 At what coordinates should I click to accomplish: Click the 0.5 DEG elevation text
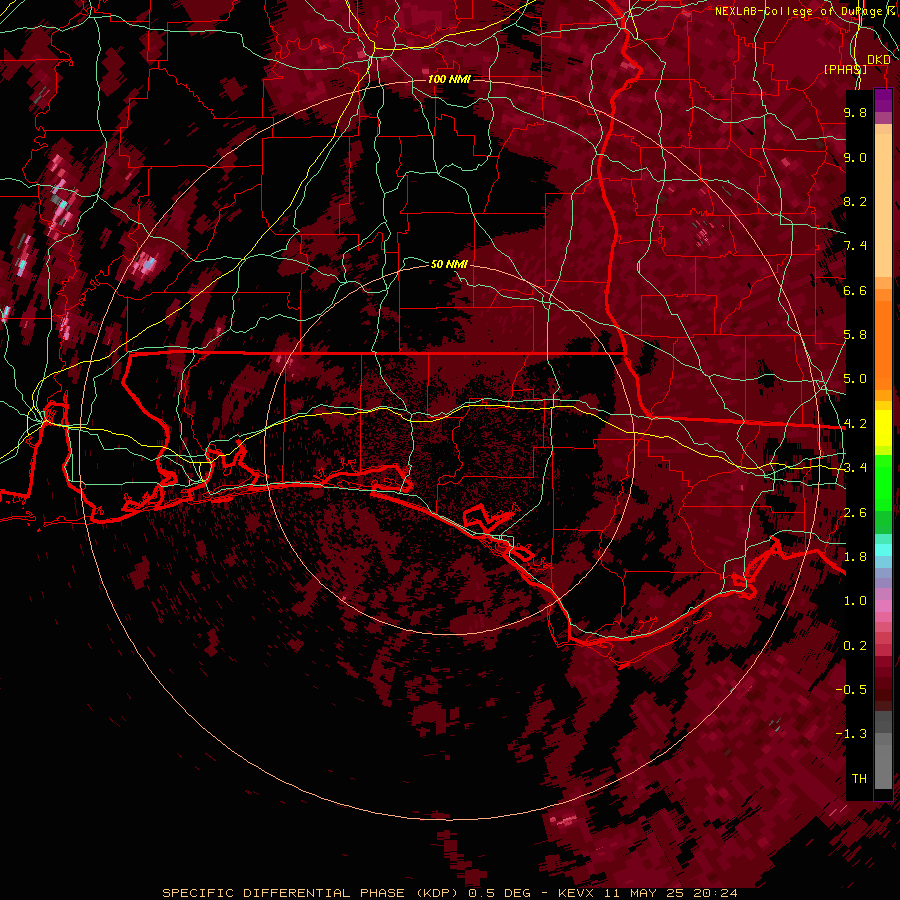click(x=499, y=893)
